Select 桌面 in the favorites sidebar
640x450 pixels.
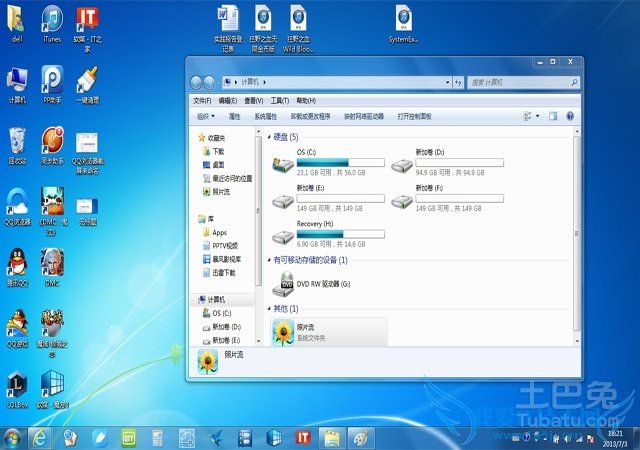click(218, 165)
